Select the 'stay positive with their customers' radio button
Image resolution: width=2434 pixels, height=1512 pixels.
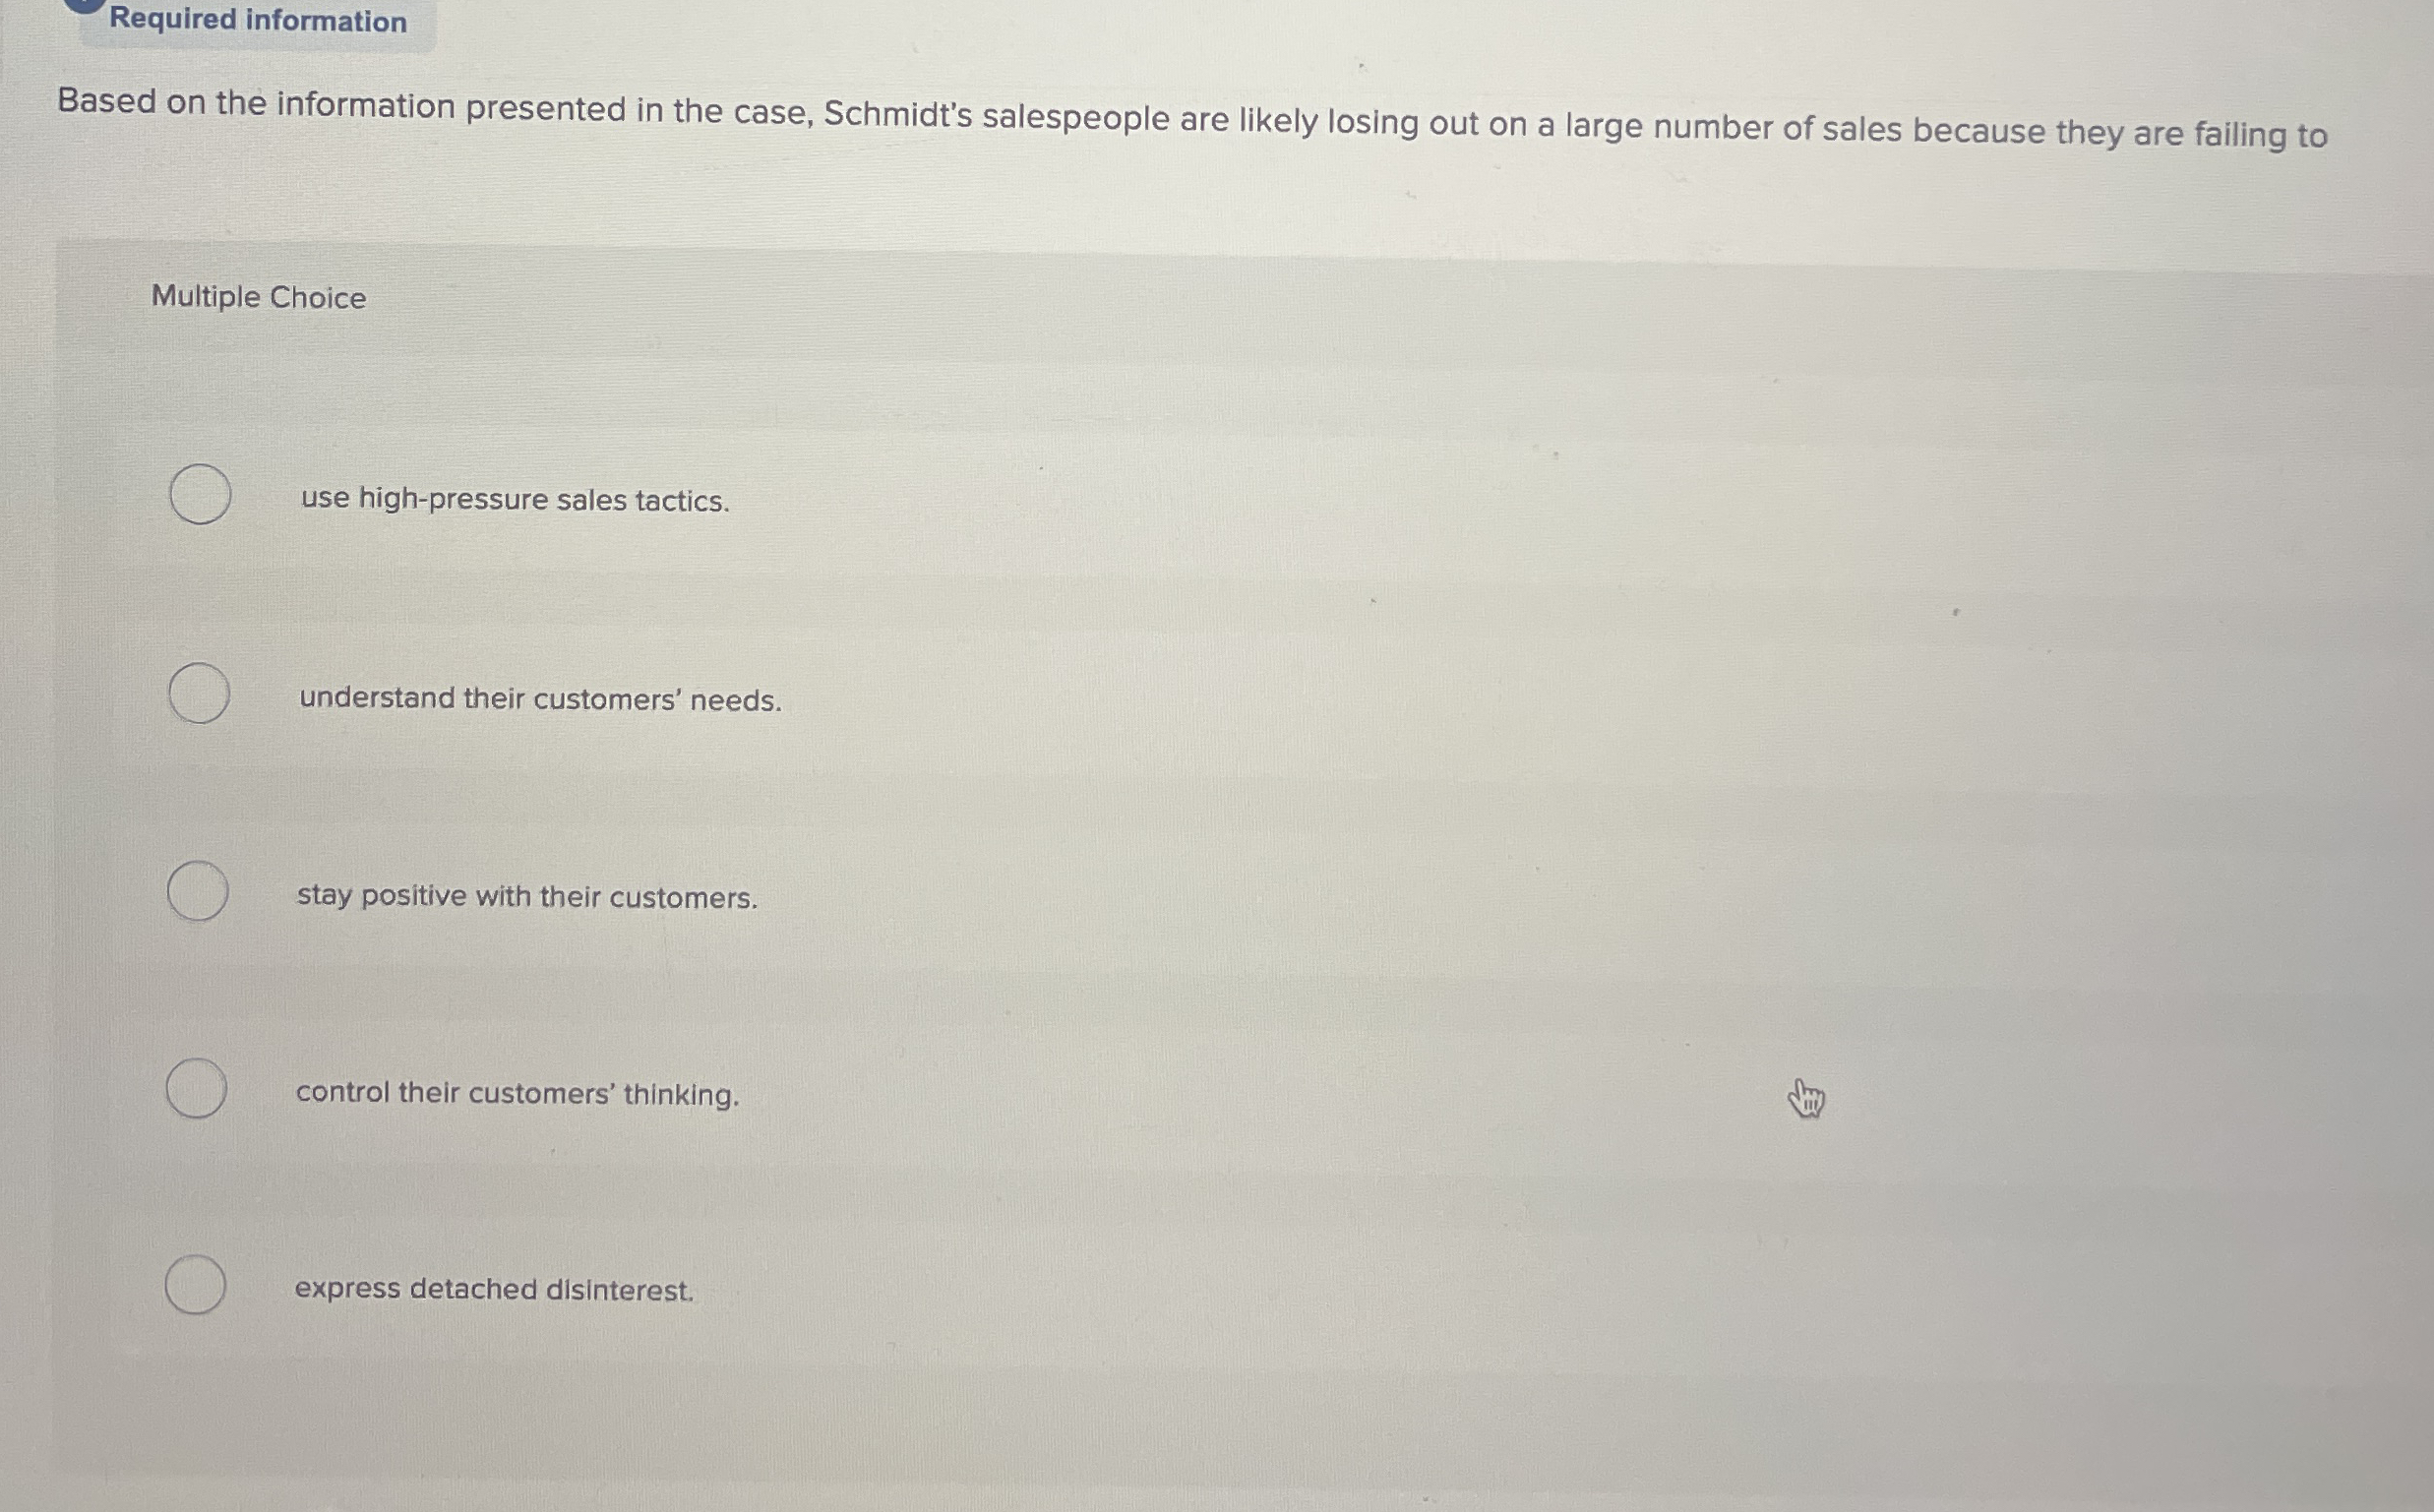200,891
